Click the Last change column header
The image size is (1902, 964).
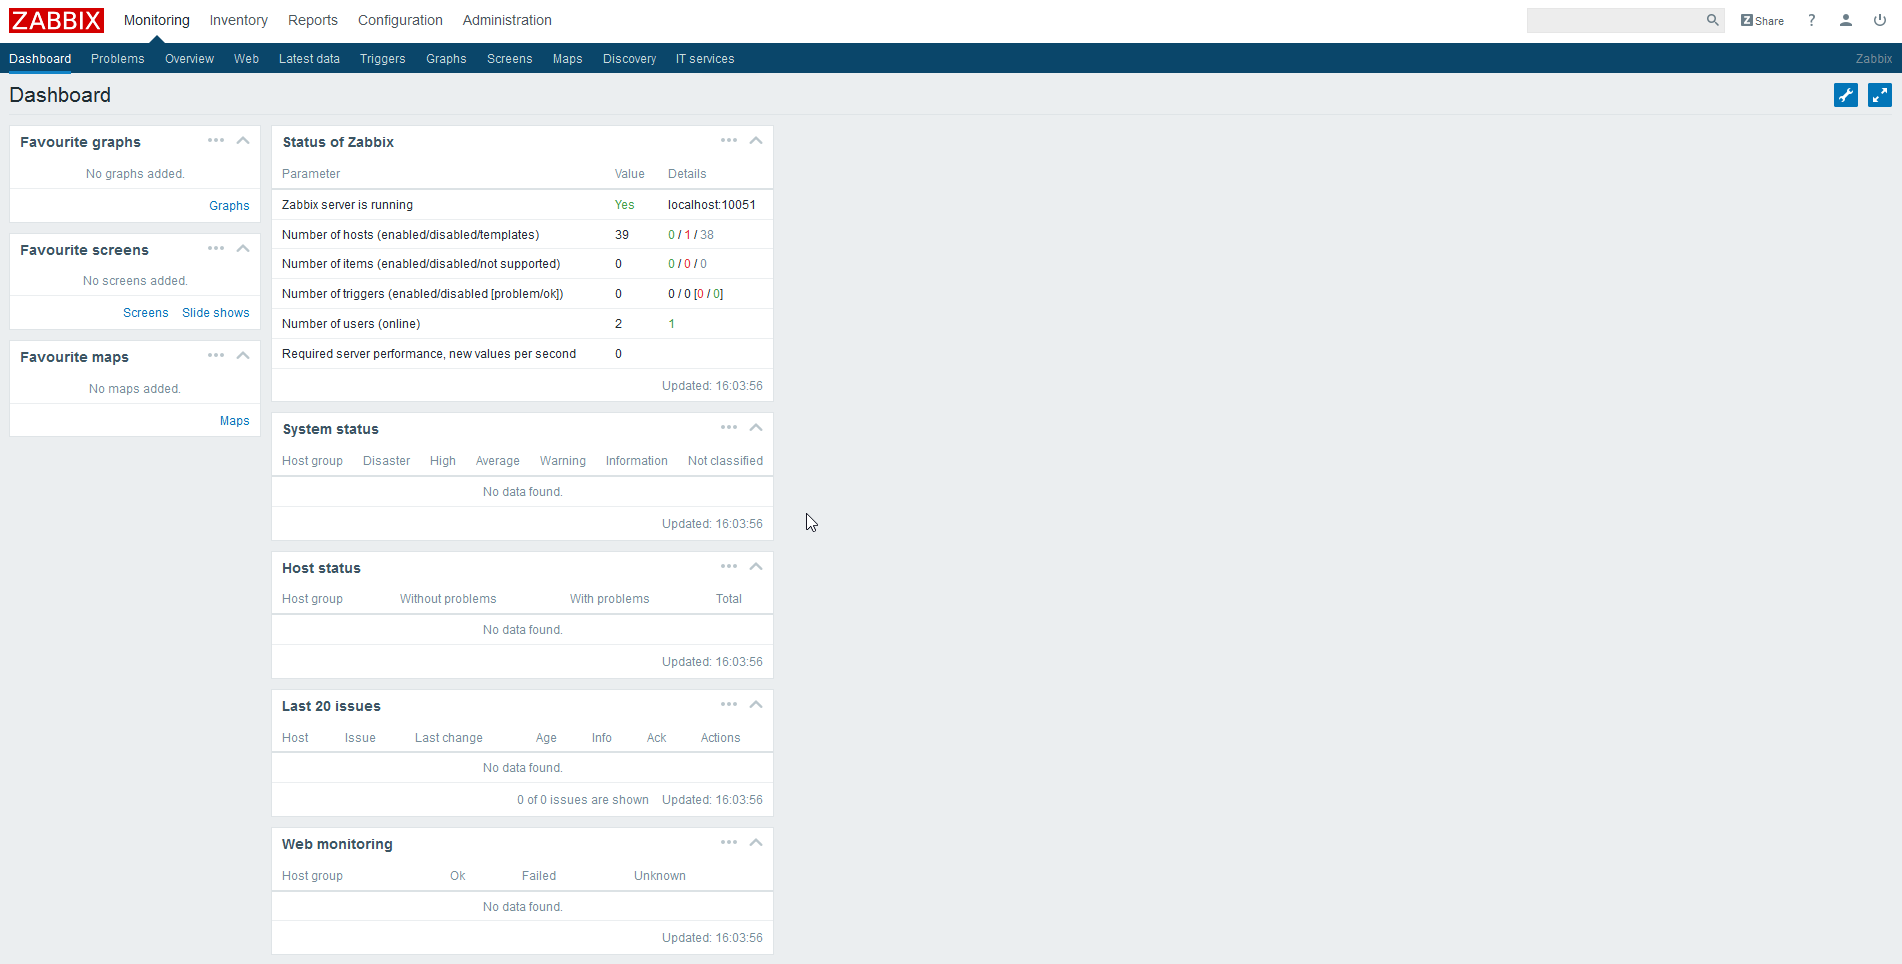(449, 738)
